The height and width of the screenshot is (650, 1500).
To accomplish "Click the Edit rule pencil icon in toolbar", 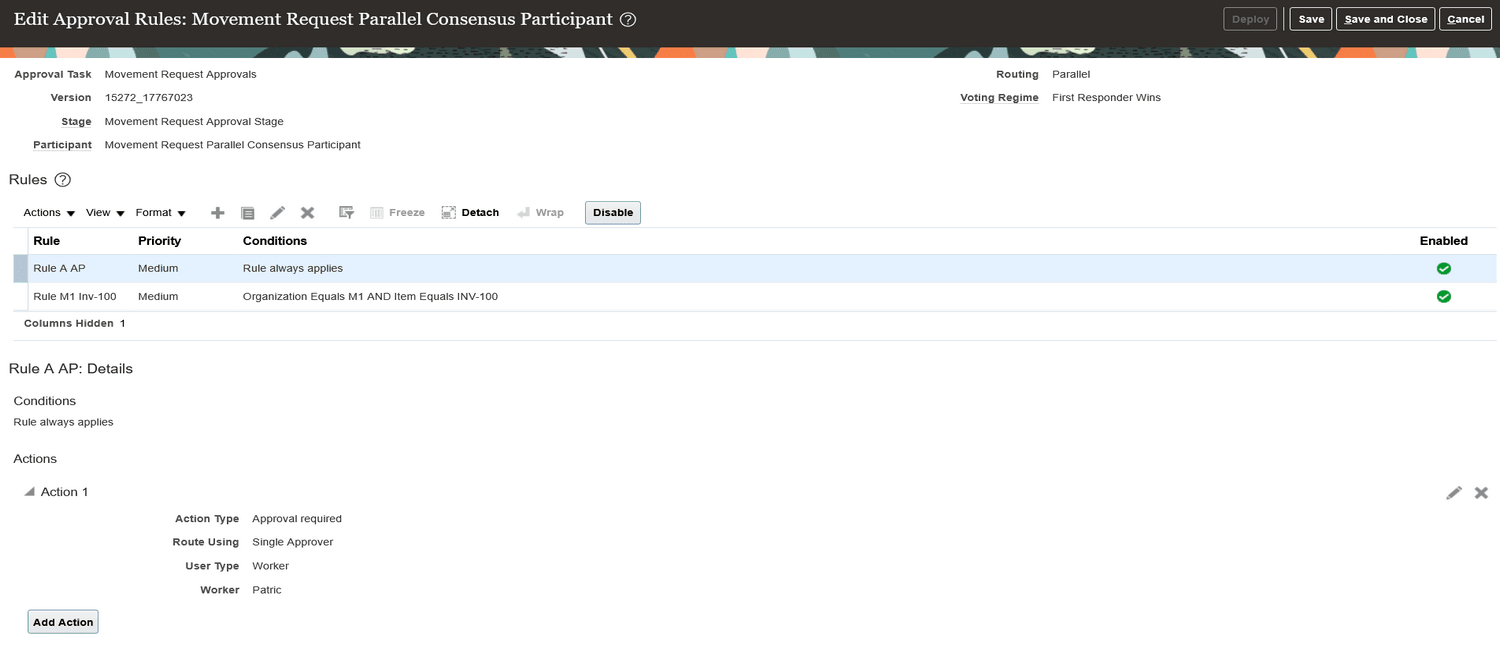I will click(278, 213).
